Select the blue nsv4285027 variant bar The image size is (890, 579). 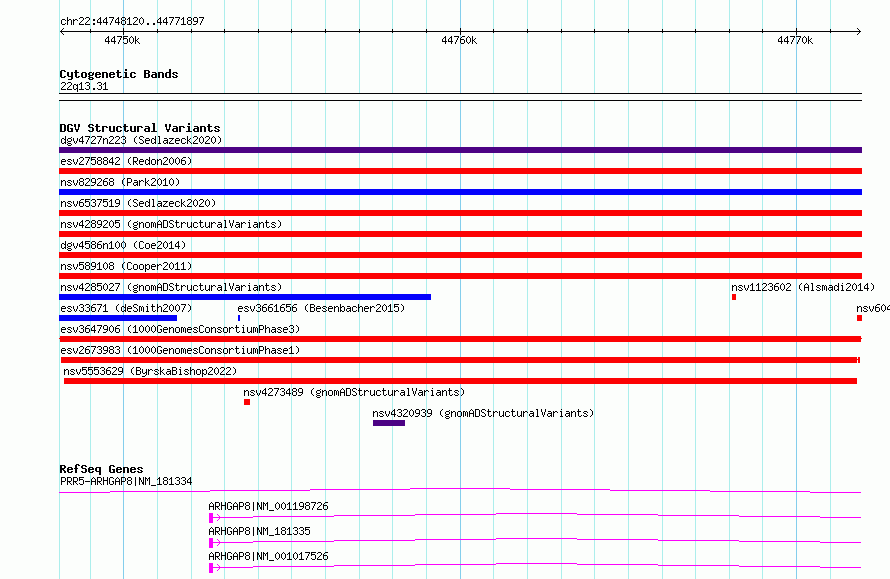tap(245, 297)
